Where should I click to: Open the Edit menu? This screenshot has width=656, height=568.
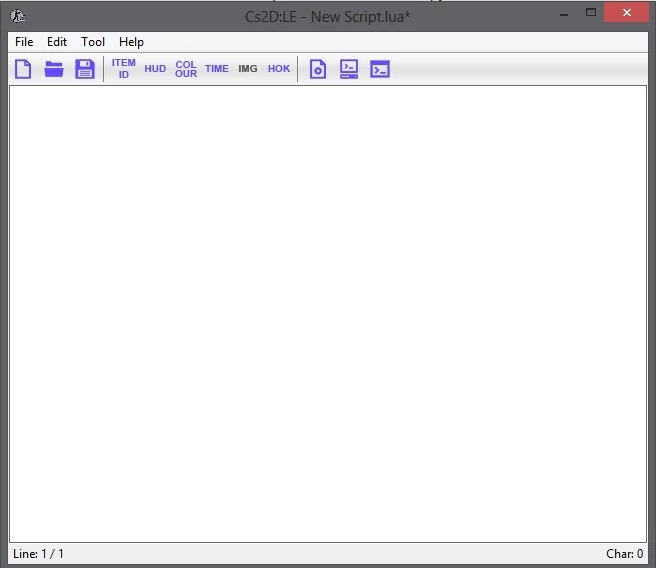(57, 42)
